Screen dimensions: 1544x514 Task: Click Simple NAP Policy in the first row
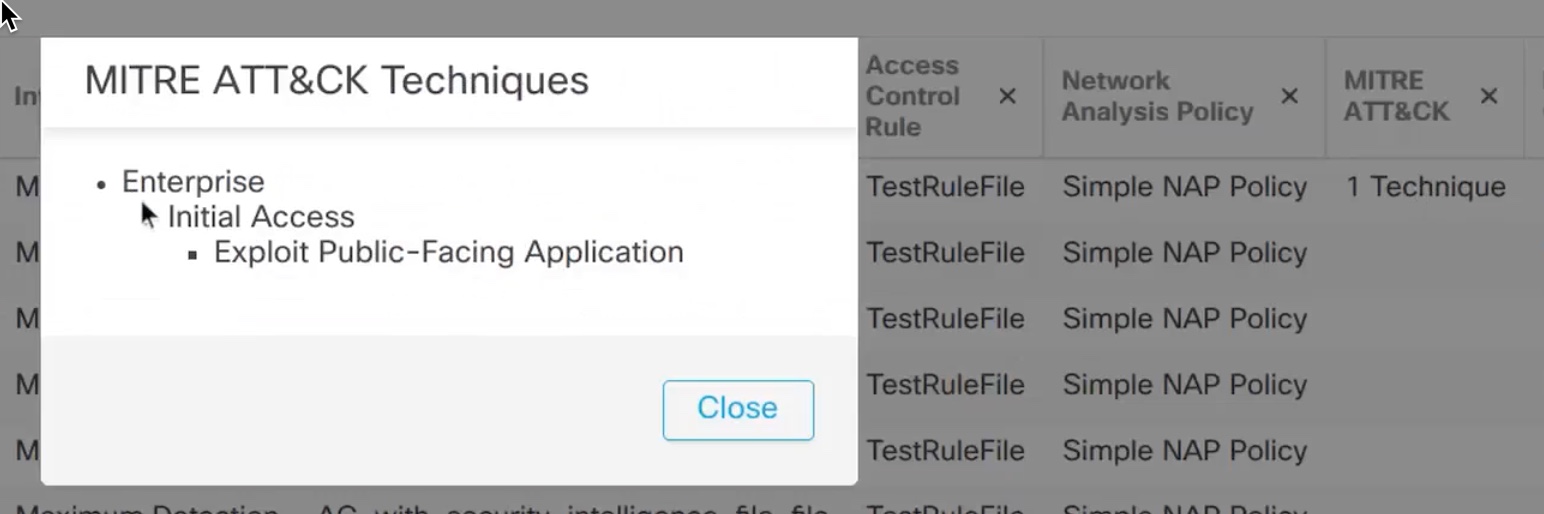[x=1184, y=187]
